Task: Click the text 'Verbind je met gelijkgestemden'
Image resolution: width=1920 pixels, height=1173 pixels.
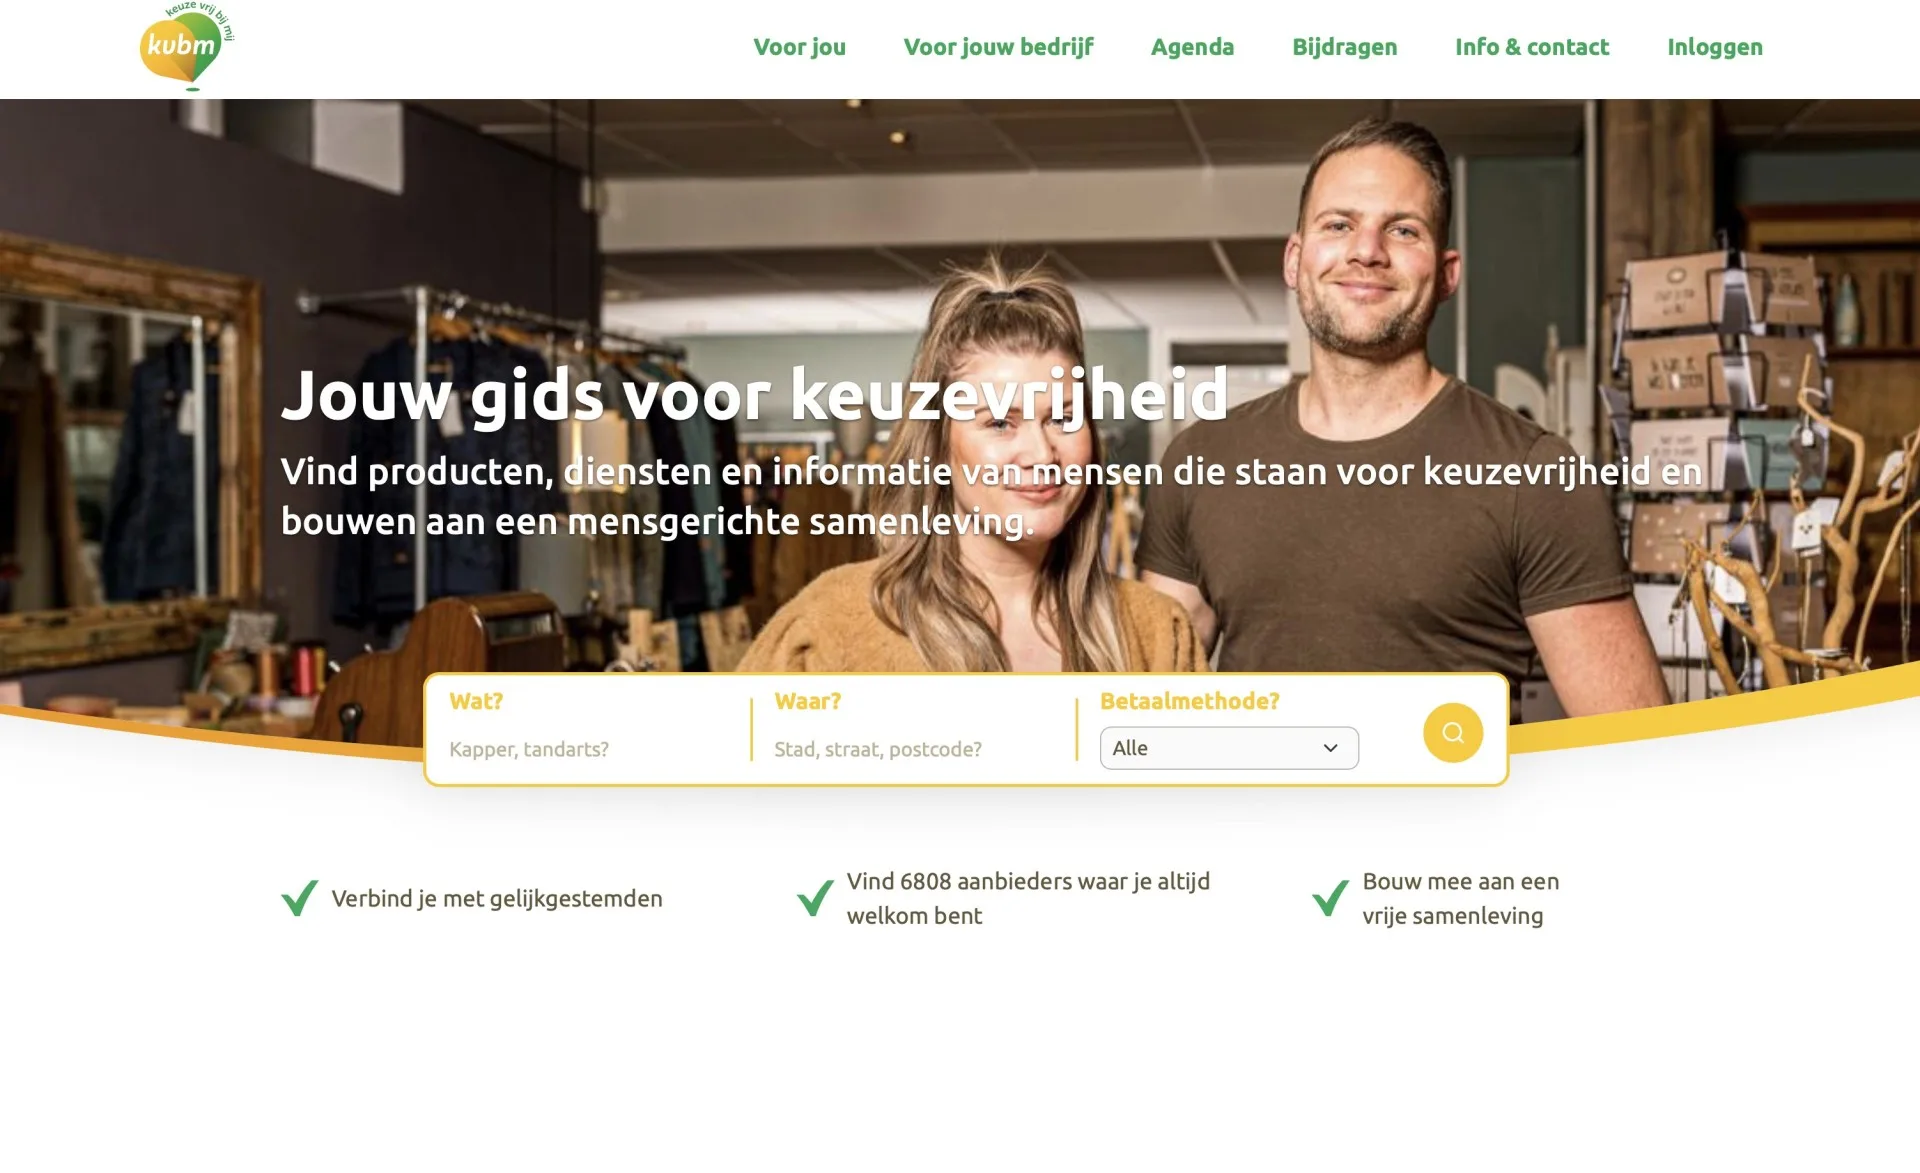Action: click(497, 898)
